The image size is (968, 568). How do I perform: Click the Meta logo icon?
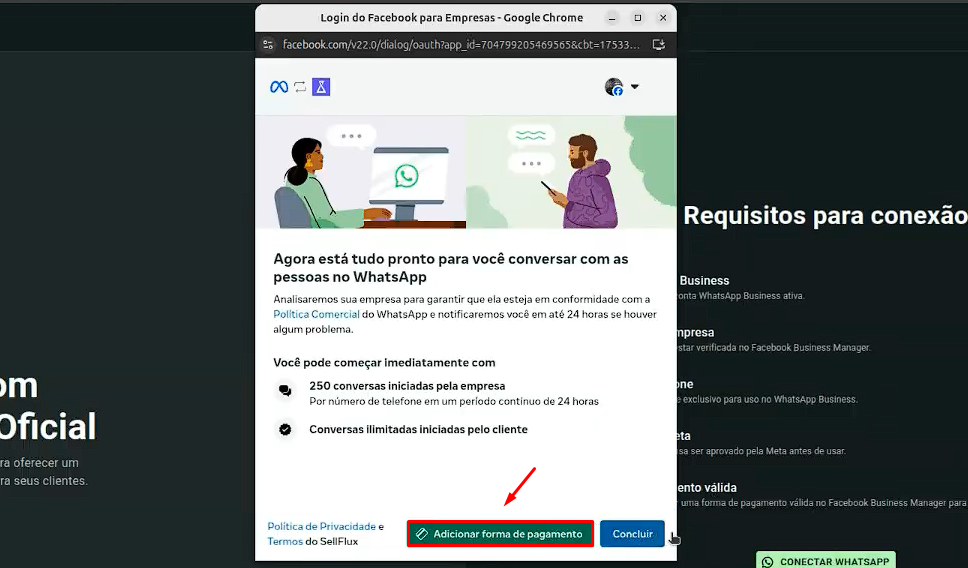coord(279,87)
